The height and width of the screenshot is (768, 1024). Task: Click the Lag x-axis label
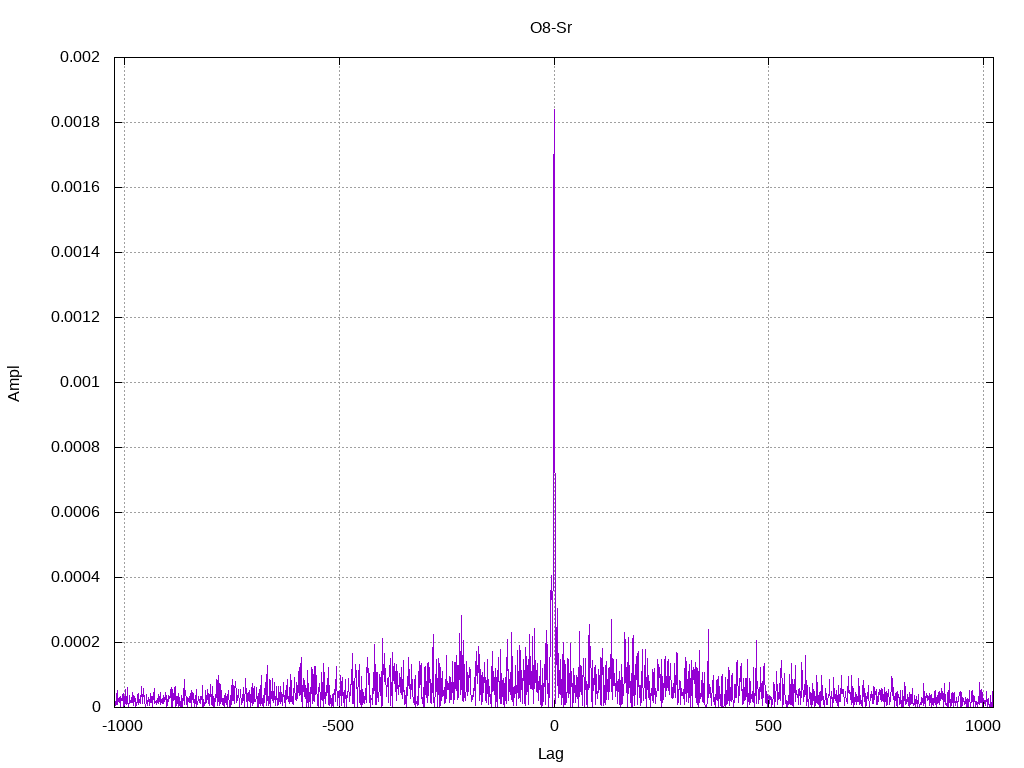pyautogui.click(x=551, y=754)
